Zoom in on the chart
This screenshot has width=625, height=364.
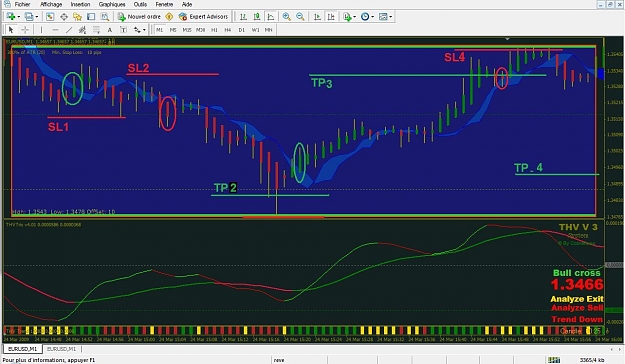pyautogui.click(x=286, y=17)
